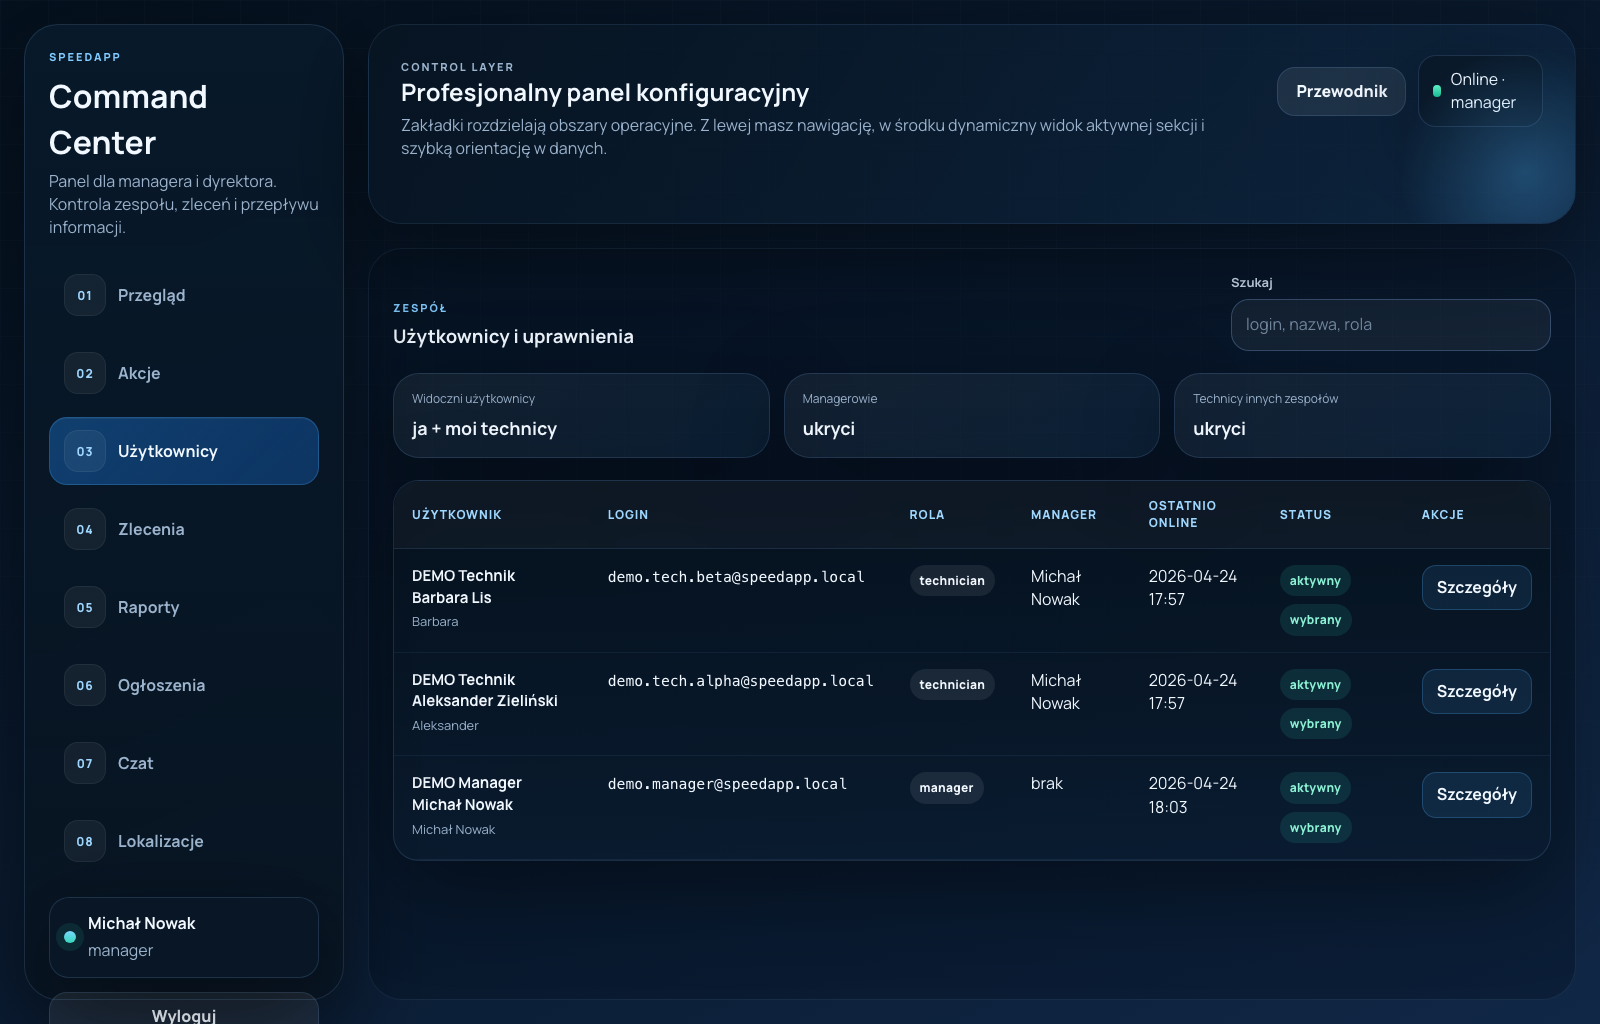Screen dimensions: 1600x1024
Task: Switch to the Użytkownicy section
Action: [184, 451]
